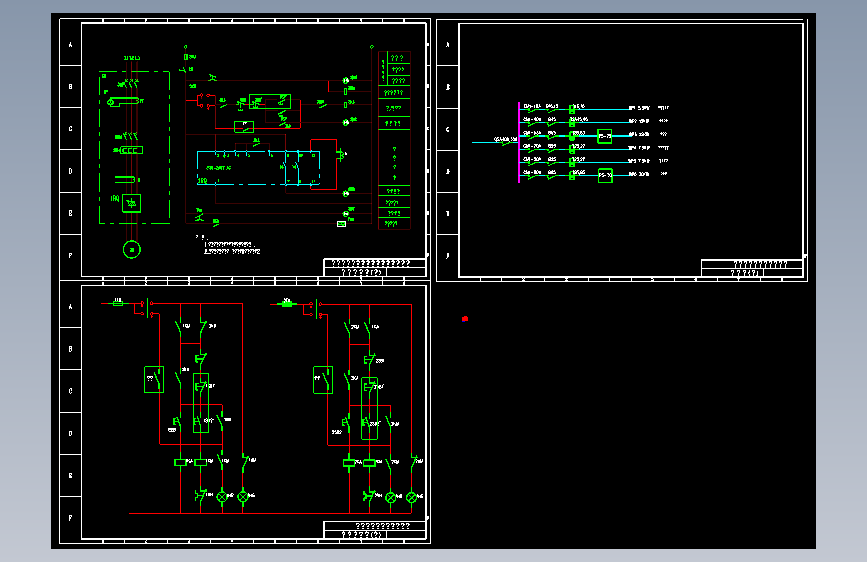
Task: Select the green motor circle below dashed enclosure
Action: [132, 249]
